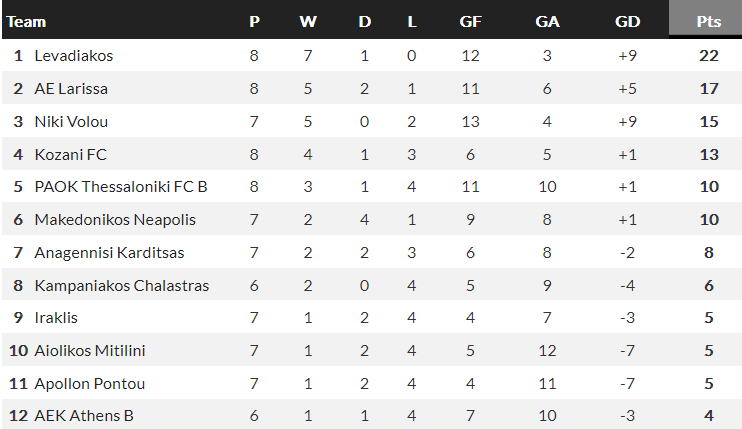Open the AE Larissa team page
The image size is (742, 429).
coord(71,89)
